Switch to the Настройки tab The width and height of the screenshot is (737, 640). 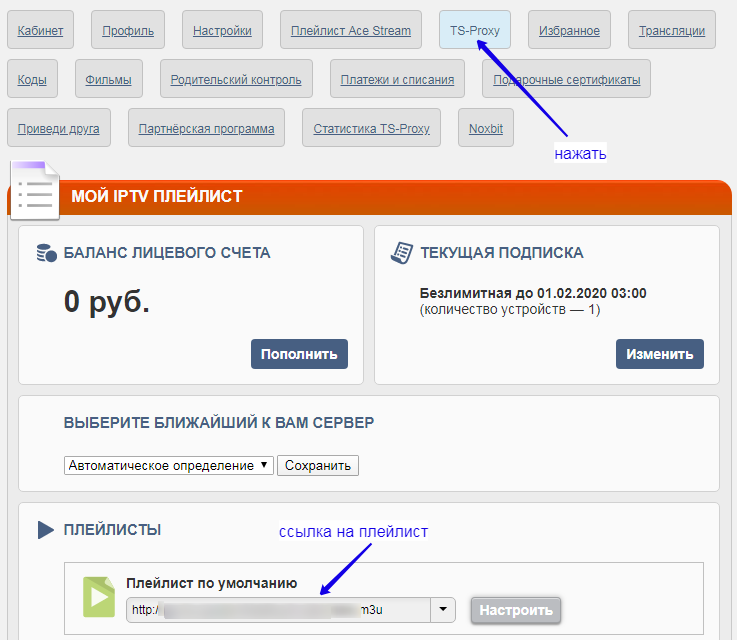pyautogui.click(x=223, y=30)
